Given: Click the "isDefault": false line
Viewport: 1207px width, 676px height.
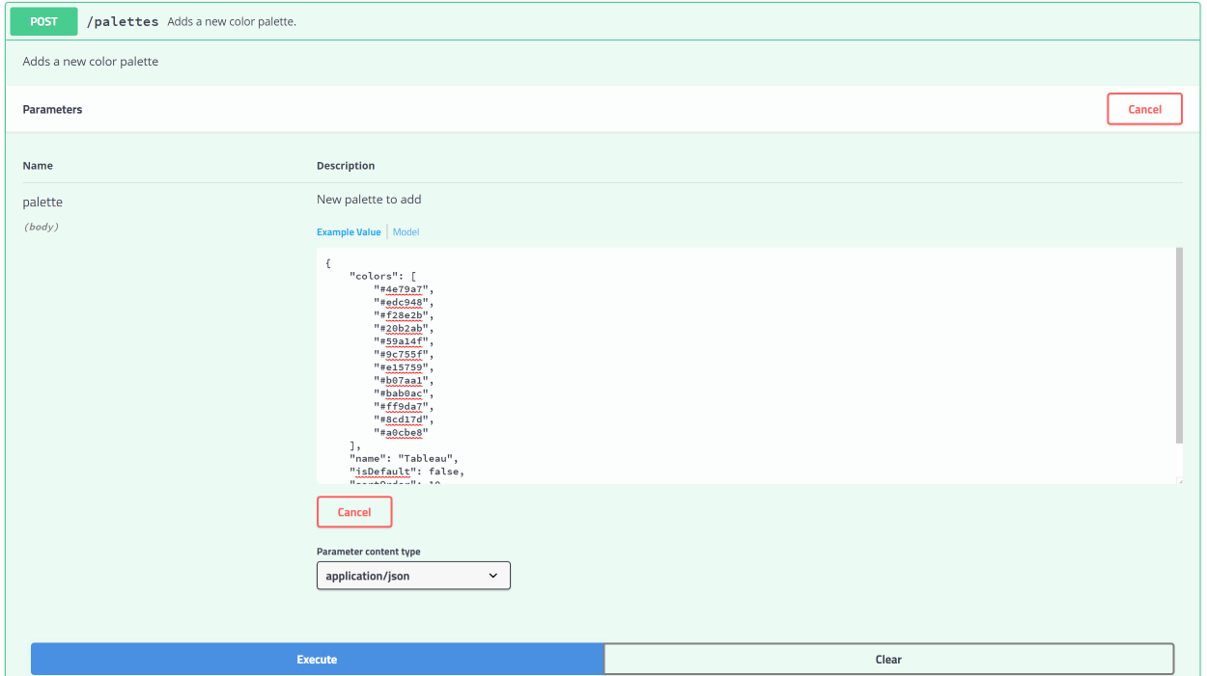Looking at the screenshot, I should pos(407,471).
